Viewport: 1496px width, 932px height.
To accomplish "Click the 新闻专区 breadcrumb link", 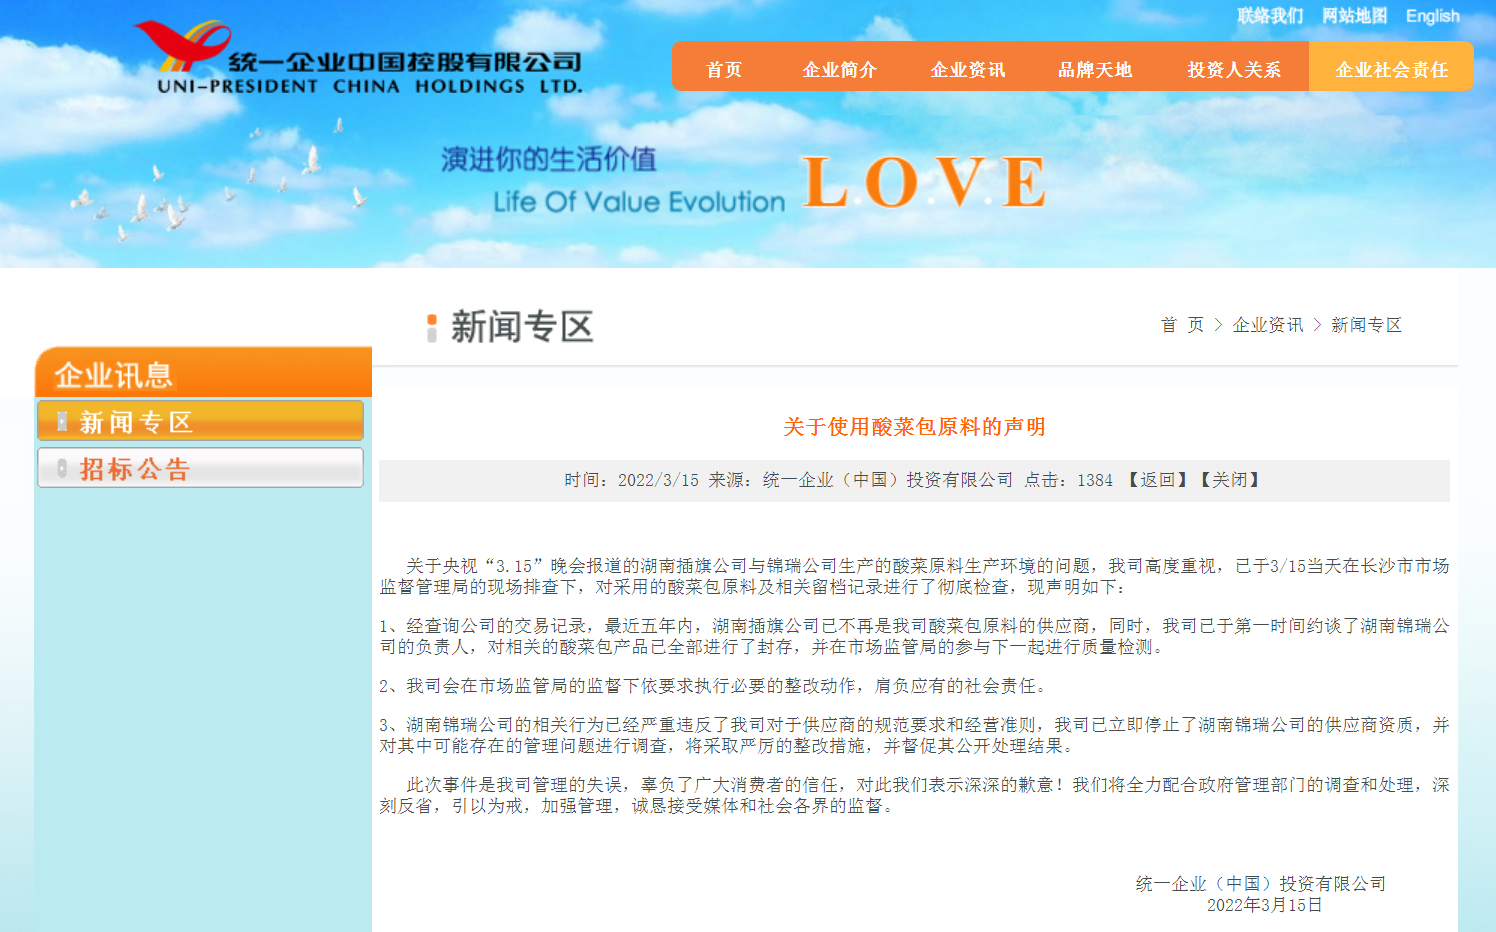I will tap(1366, 325).
